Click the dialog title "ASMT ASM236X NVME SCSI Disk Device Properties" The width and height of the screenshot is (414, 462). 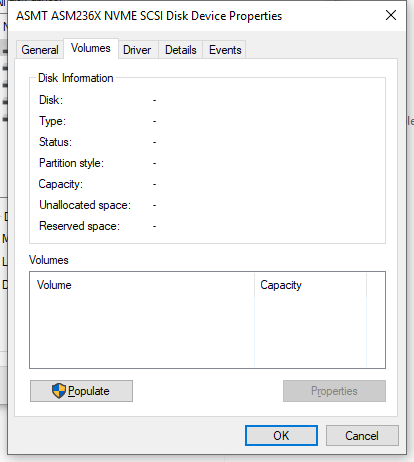tap(149, 16)
